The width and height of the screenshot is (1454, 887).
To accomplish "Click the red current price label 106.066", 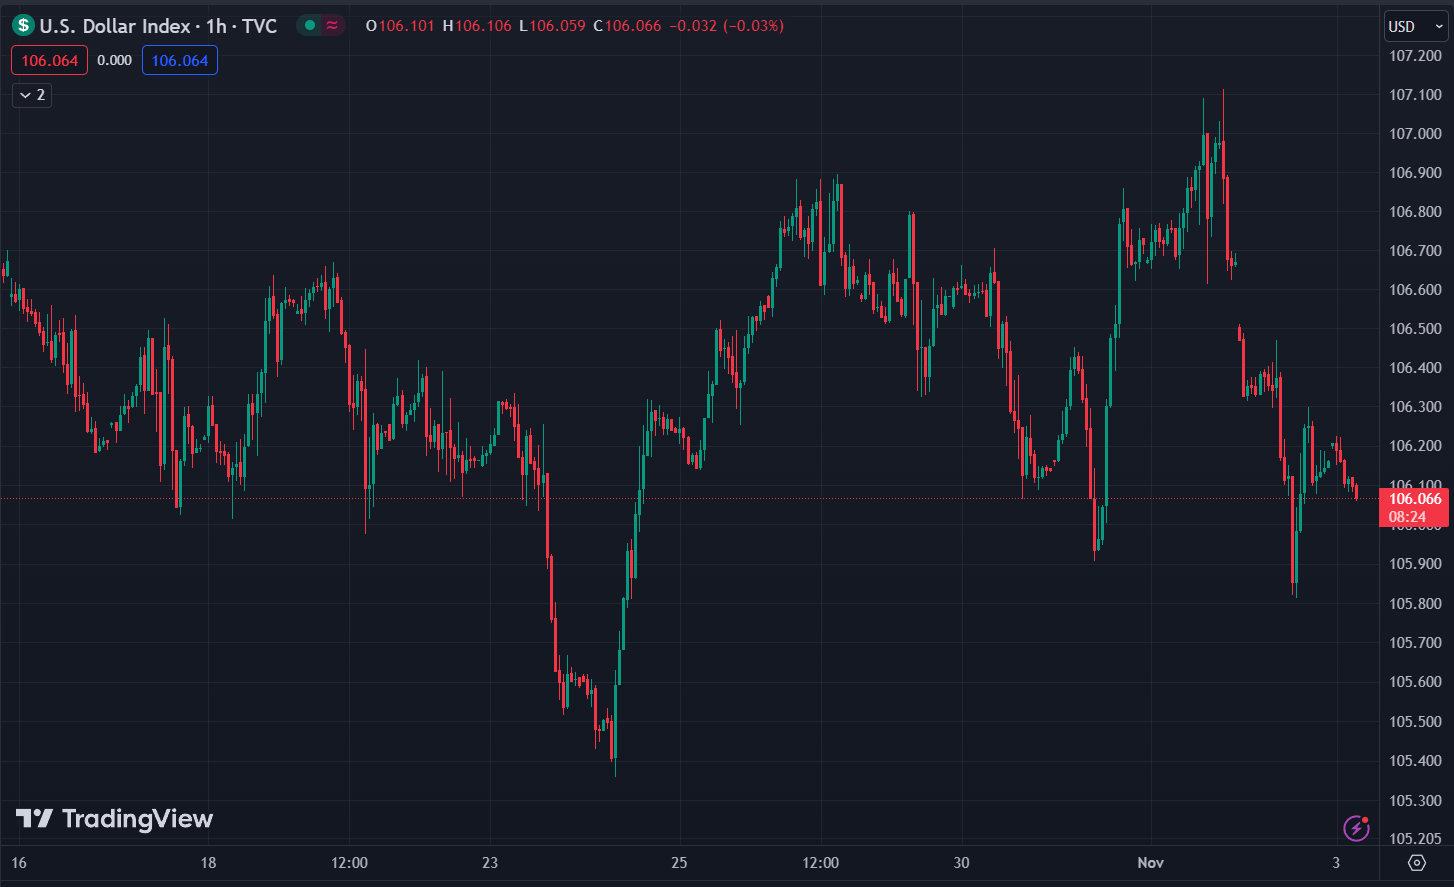I will tap(1414, 499).
